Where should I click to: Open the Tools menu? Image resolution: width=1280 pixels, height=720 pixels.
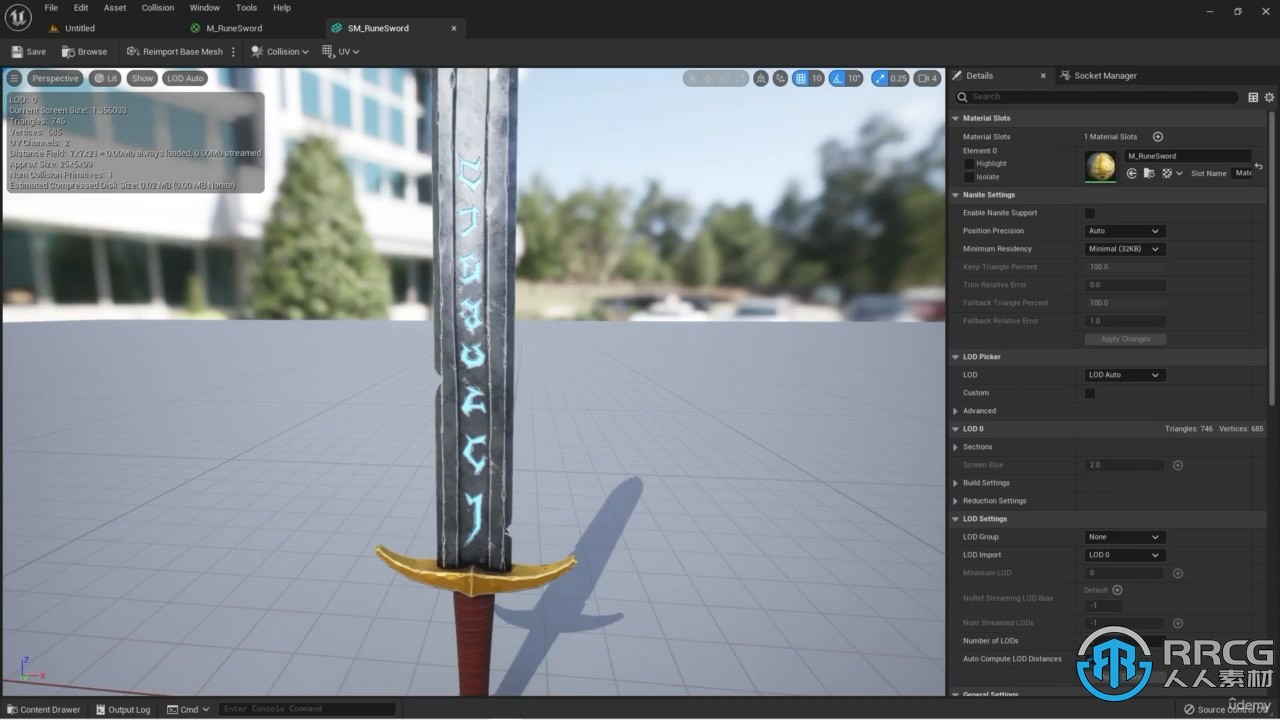click(247, 8)
